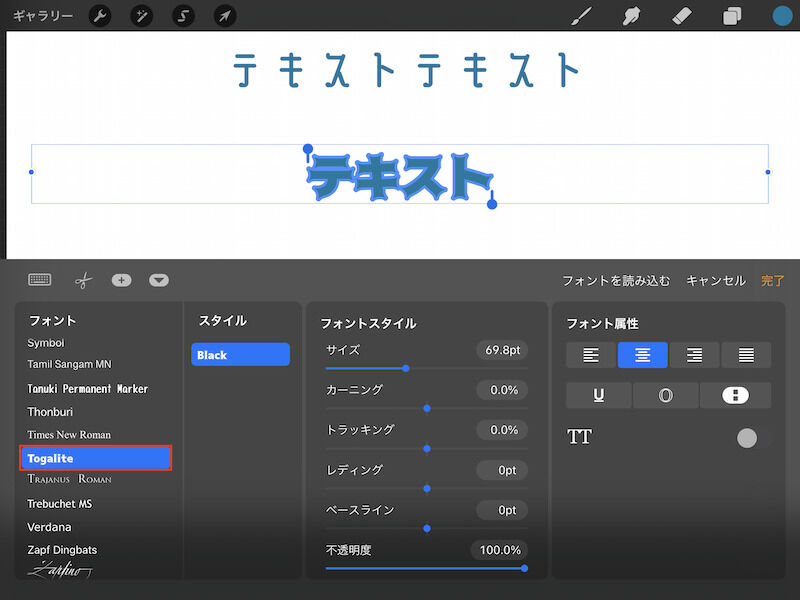Select the Tamil Sangam MN font
800x600 pixels.
tap(69, 364)
